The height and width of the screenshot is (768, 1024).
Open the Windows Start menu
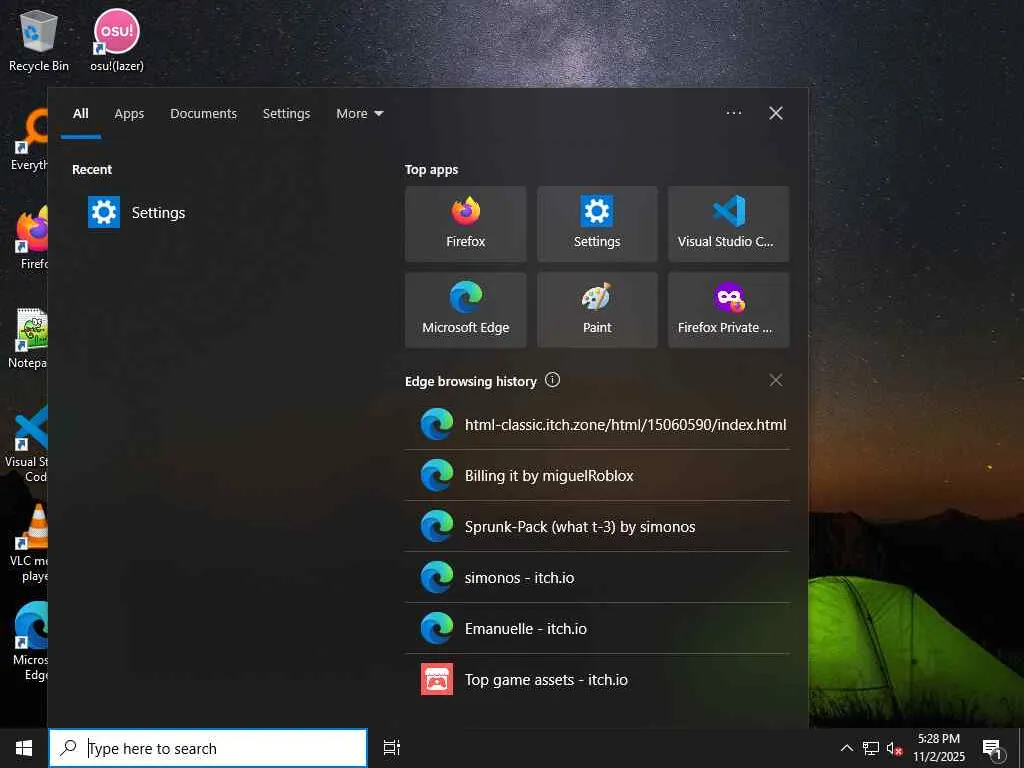pos(24,748)
